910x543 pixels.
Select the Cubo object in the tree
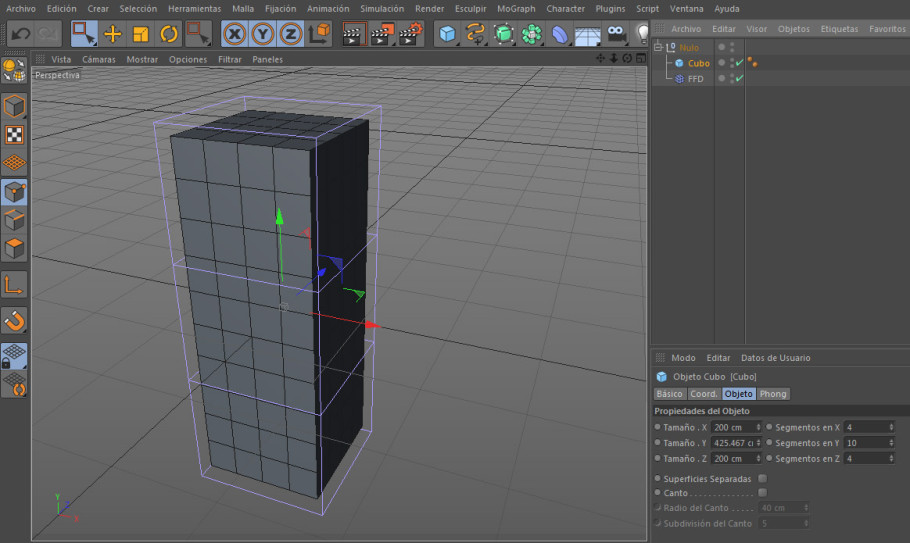coord(699,63)
